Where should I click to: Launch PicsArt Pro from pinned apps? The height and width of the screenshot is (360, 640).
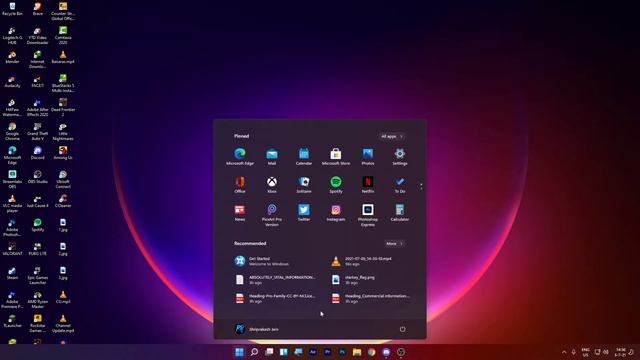pos(272,215)
